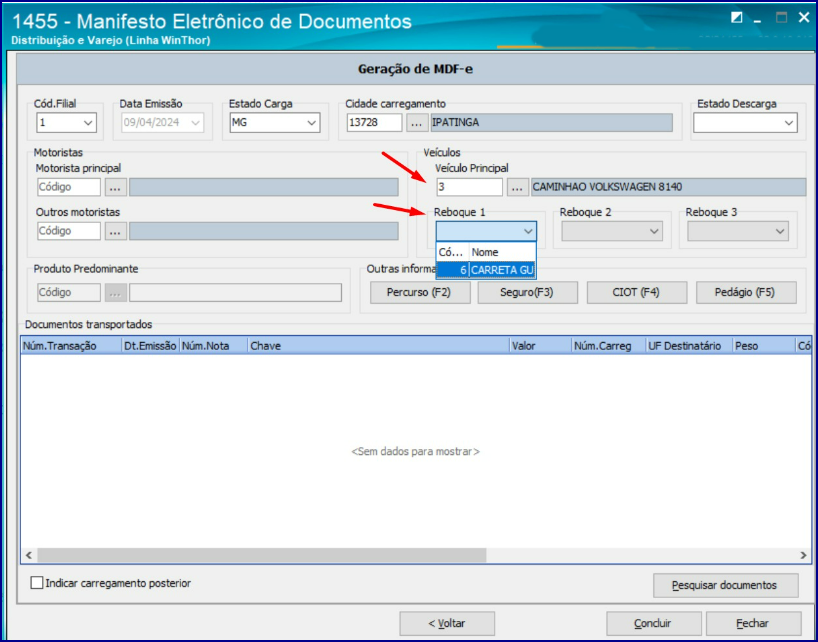Viewport: 818px width, 642px height.
Task: Sort by Dt.Emissão column header
Action: (x=150, y=346)
